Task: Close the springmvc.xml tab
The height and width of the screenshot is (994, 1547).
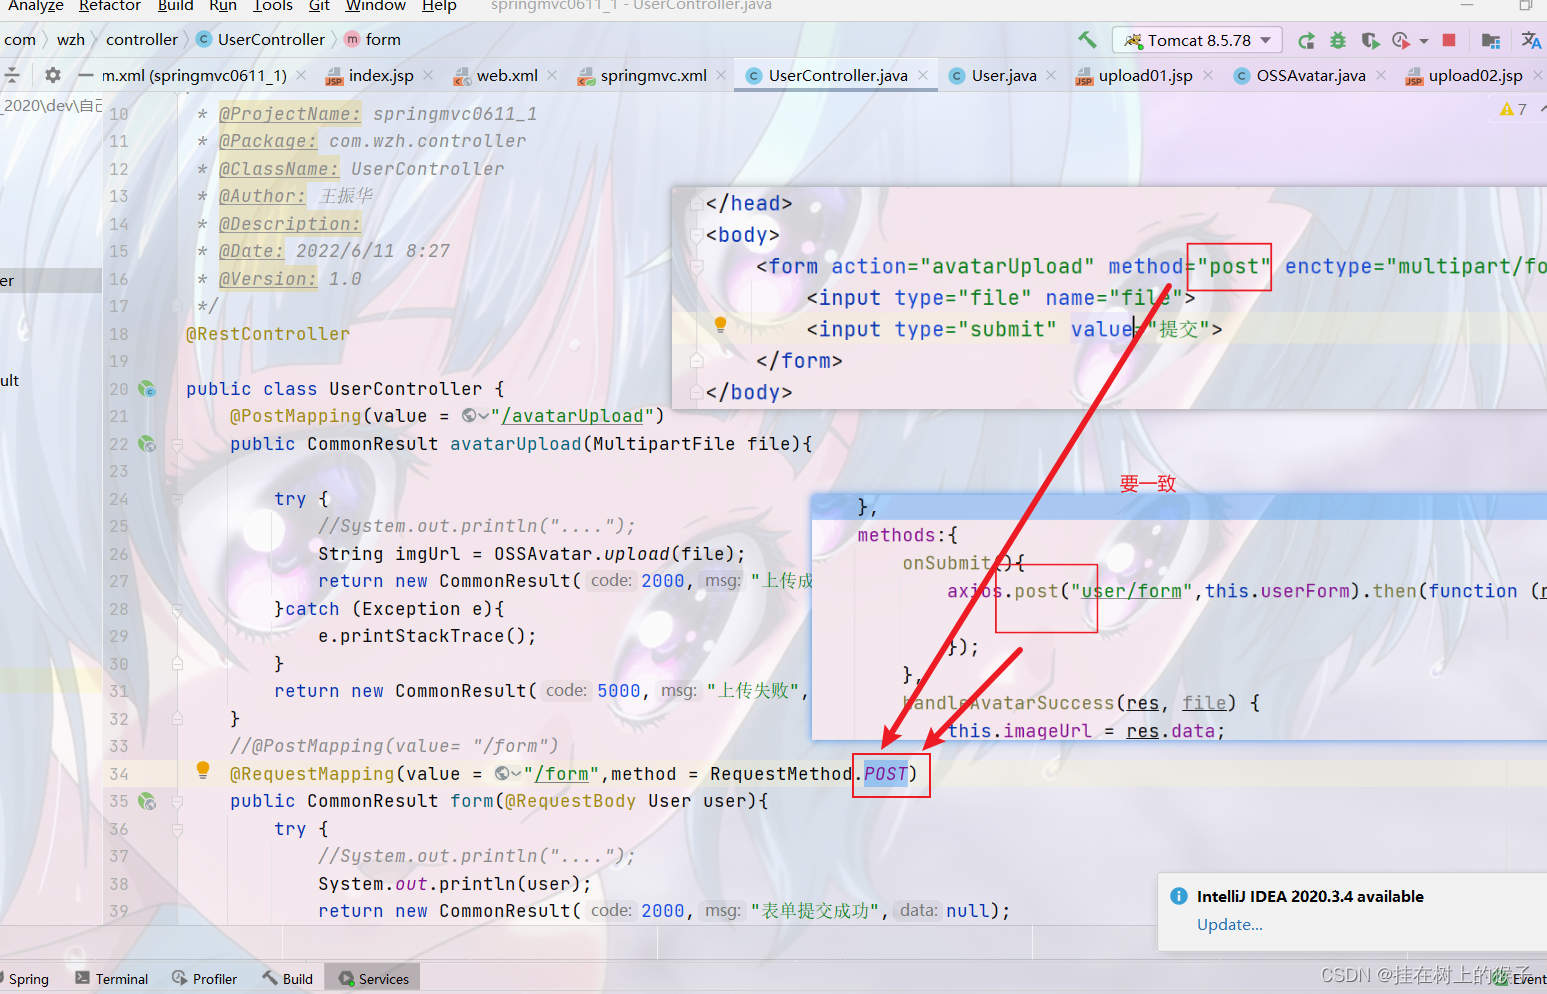Action: [721, 76]
